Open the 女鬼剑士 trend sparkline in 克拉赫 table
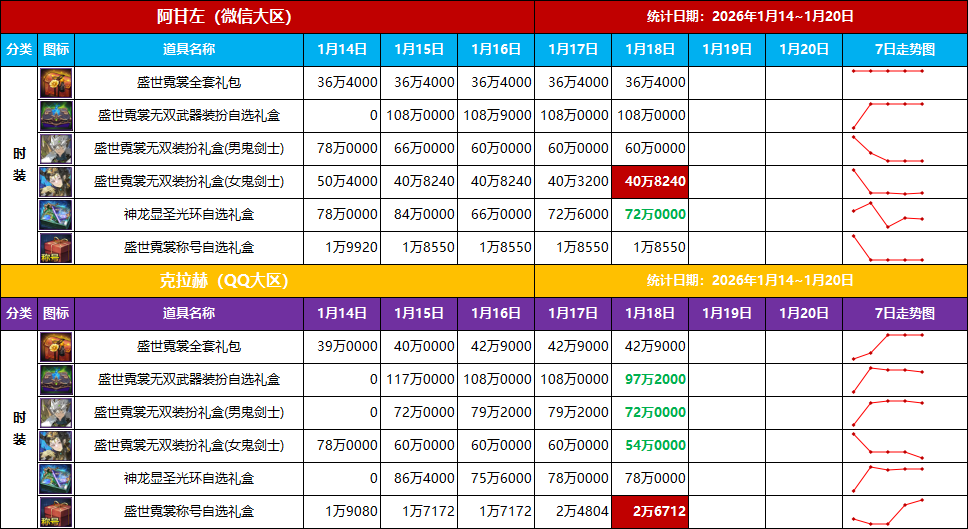Viewport: 968px width, 529px height. 888,446
